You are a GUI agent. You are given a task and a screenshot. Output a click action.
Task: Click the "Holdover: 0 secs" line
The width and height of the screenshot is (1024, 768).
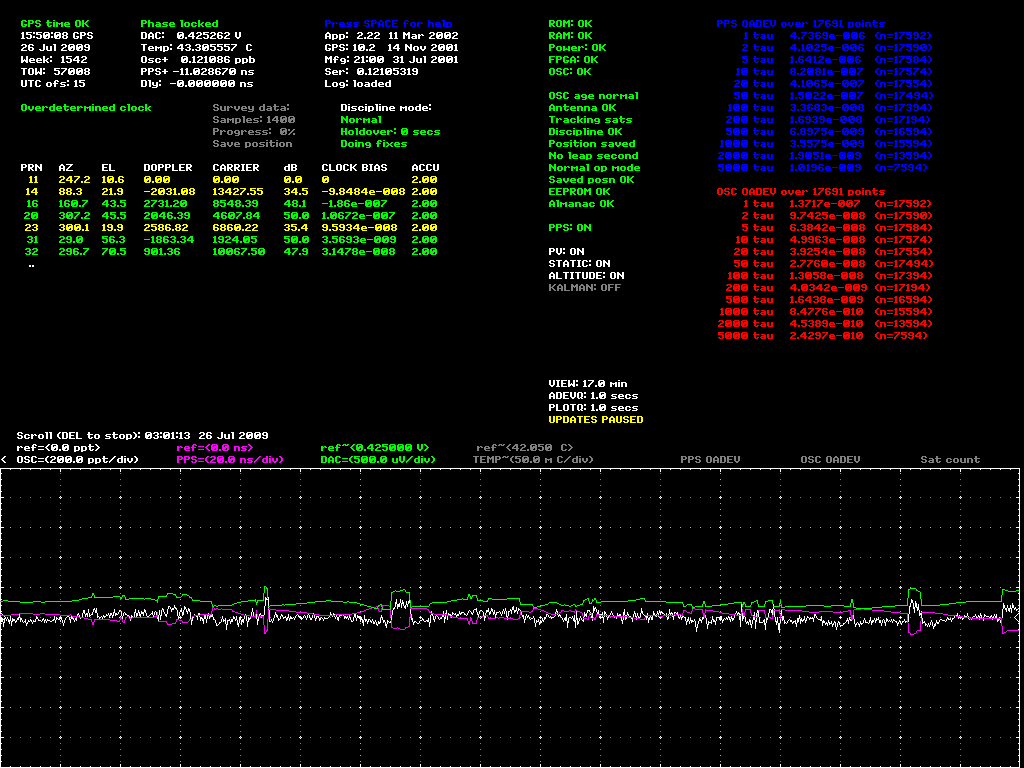point(390,131)
